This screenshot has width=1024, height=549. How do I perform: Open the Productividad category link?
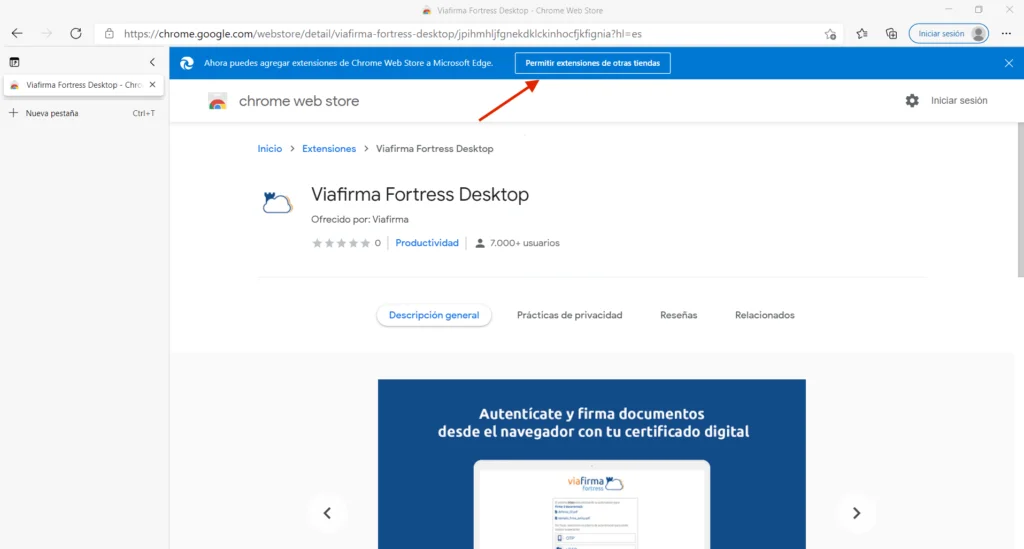(x=426, y=243)
